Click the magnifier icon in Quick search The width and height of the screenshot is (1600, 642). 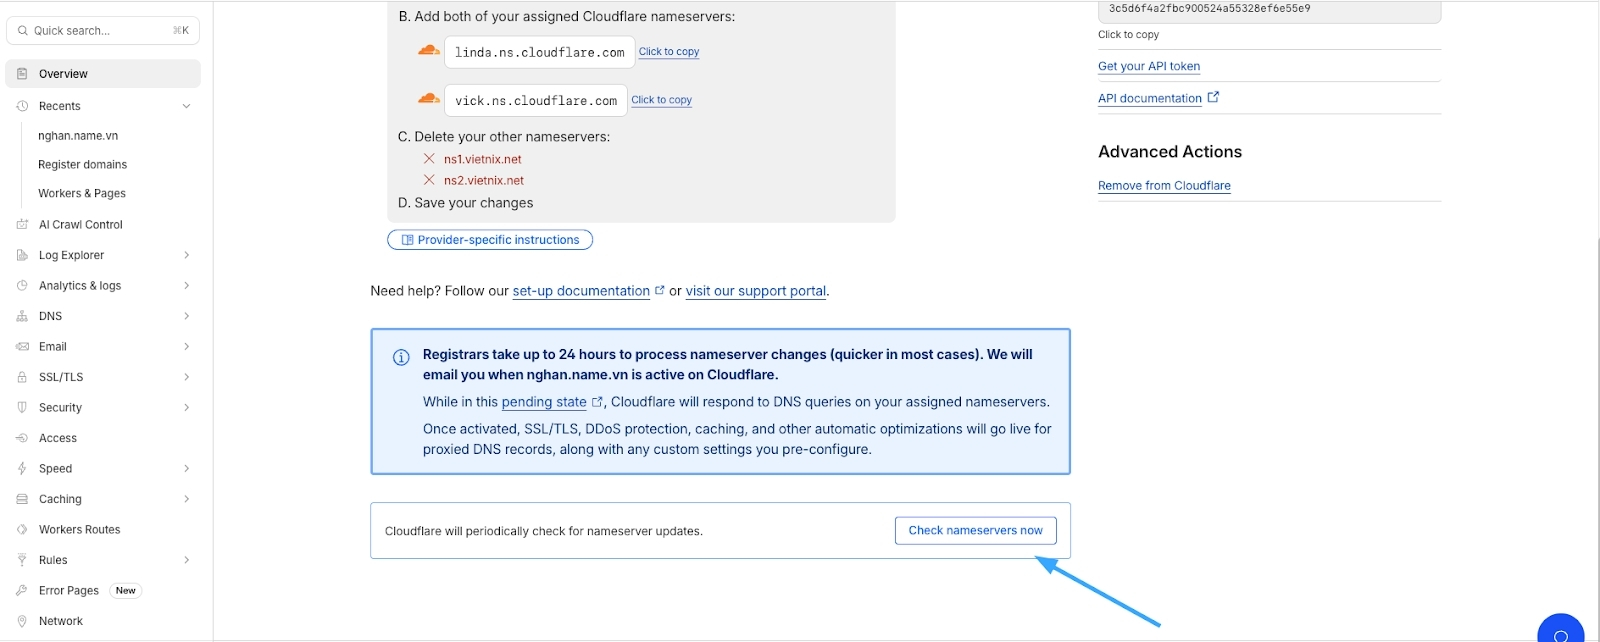(x=23, y=31)
